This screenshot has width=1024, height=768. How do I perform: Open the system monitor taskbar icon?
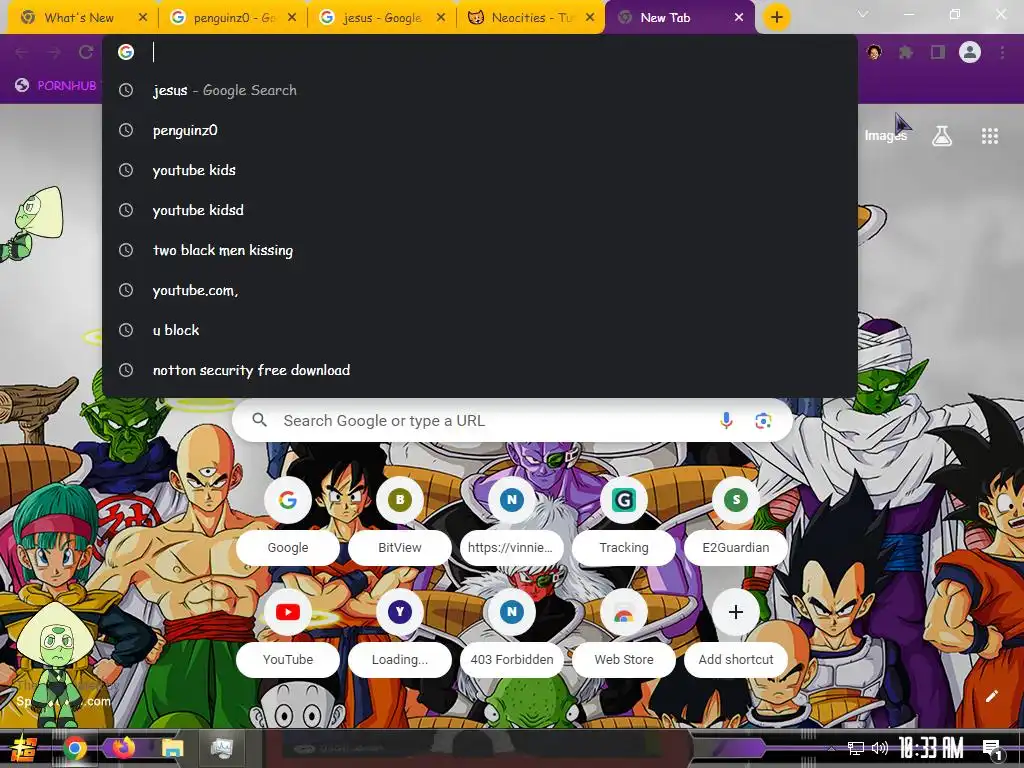pyautogui.click(x=221, y=748)
